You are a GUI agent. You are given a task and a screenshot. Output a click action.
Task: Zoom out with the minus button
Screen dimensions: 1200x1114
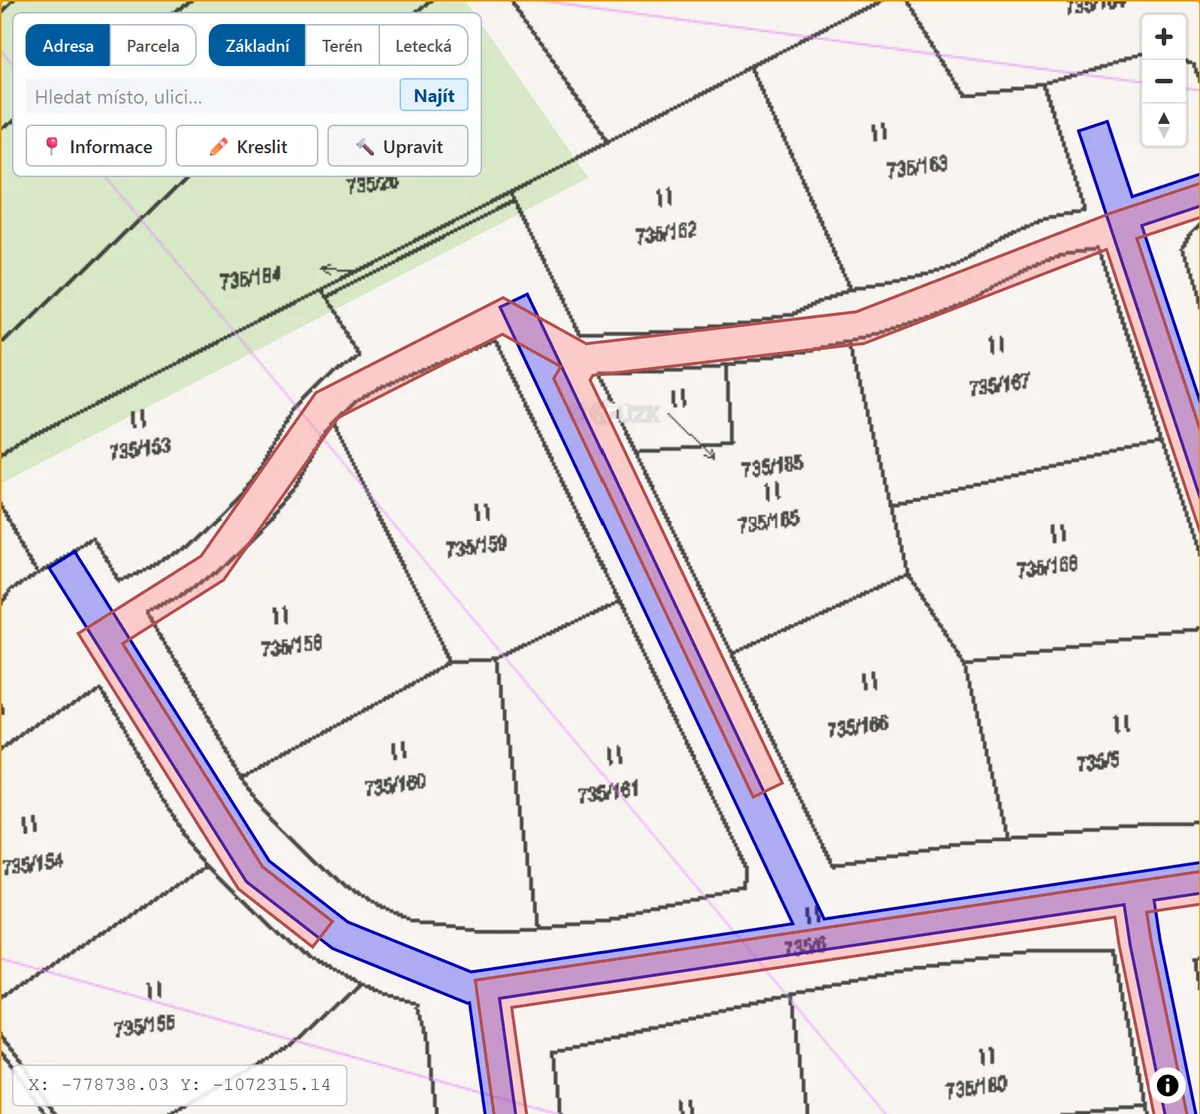tap(1163, 81)
